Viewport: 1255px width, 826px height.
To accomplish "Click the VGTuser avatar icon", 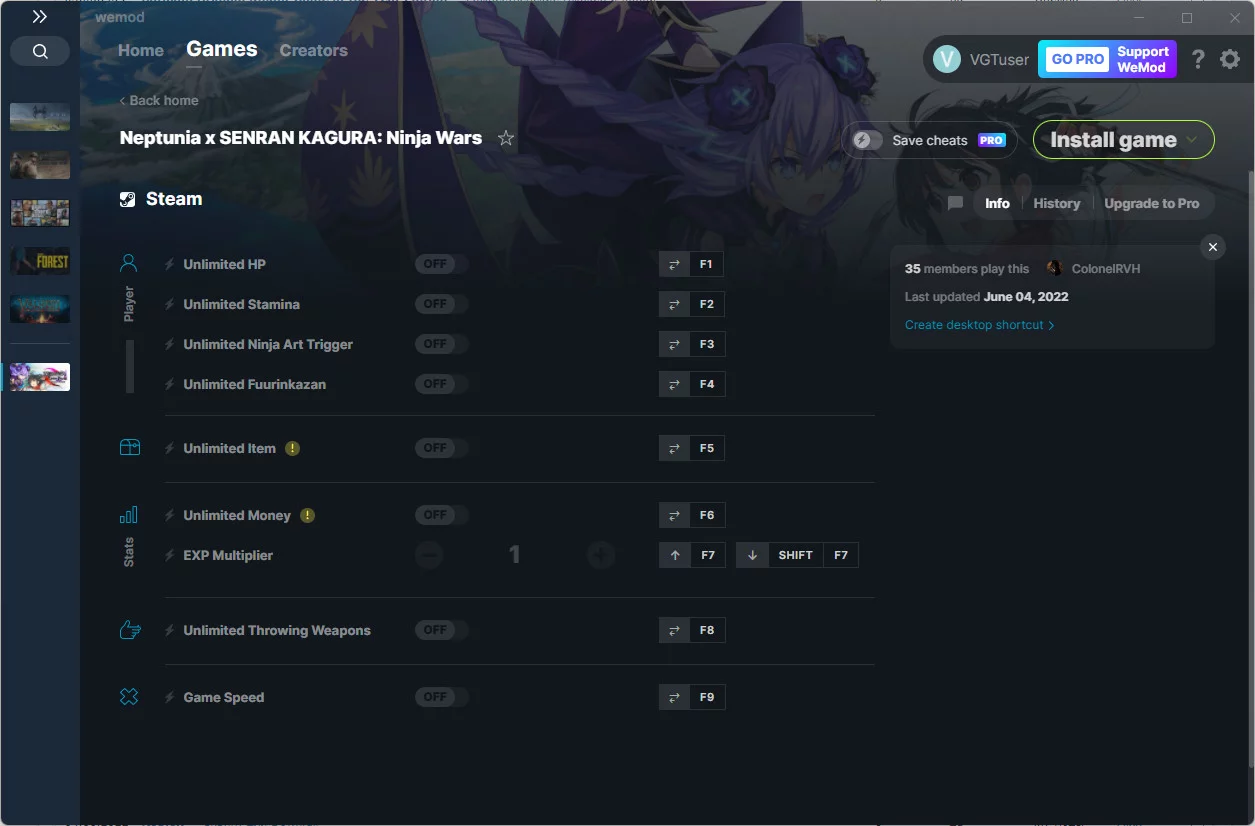I will pyautogui.click(x=947, y=59).
